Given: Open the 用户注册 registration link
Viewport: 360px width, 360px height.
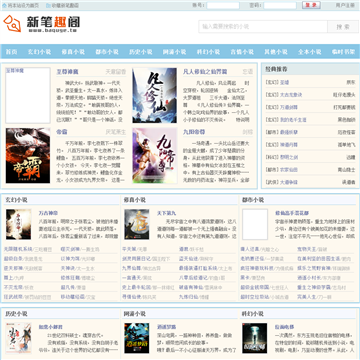Looking at the screenshot, I should pyautogui.click(x=345, y=5).
